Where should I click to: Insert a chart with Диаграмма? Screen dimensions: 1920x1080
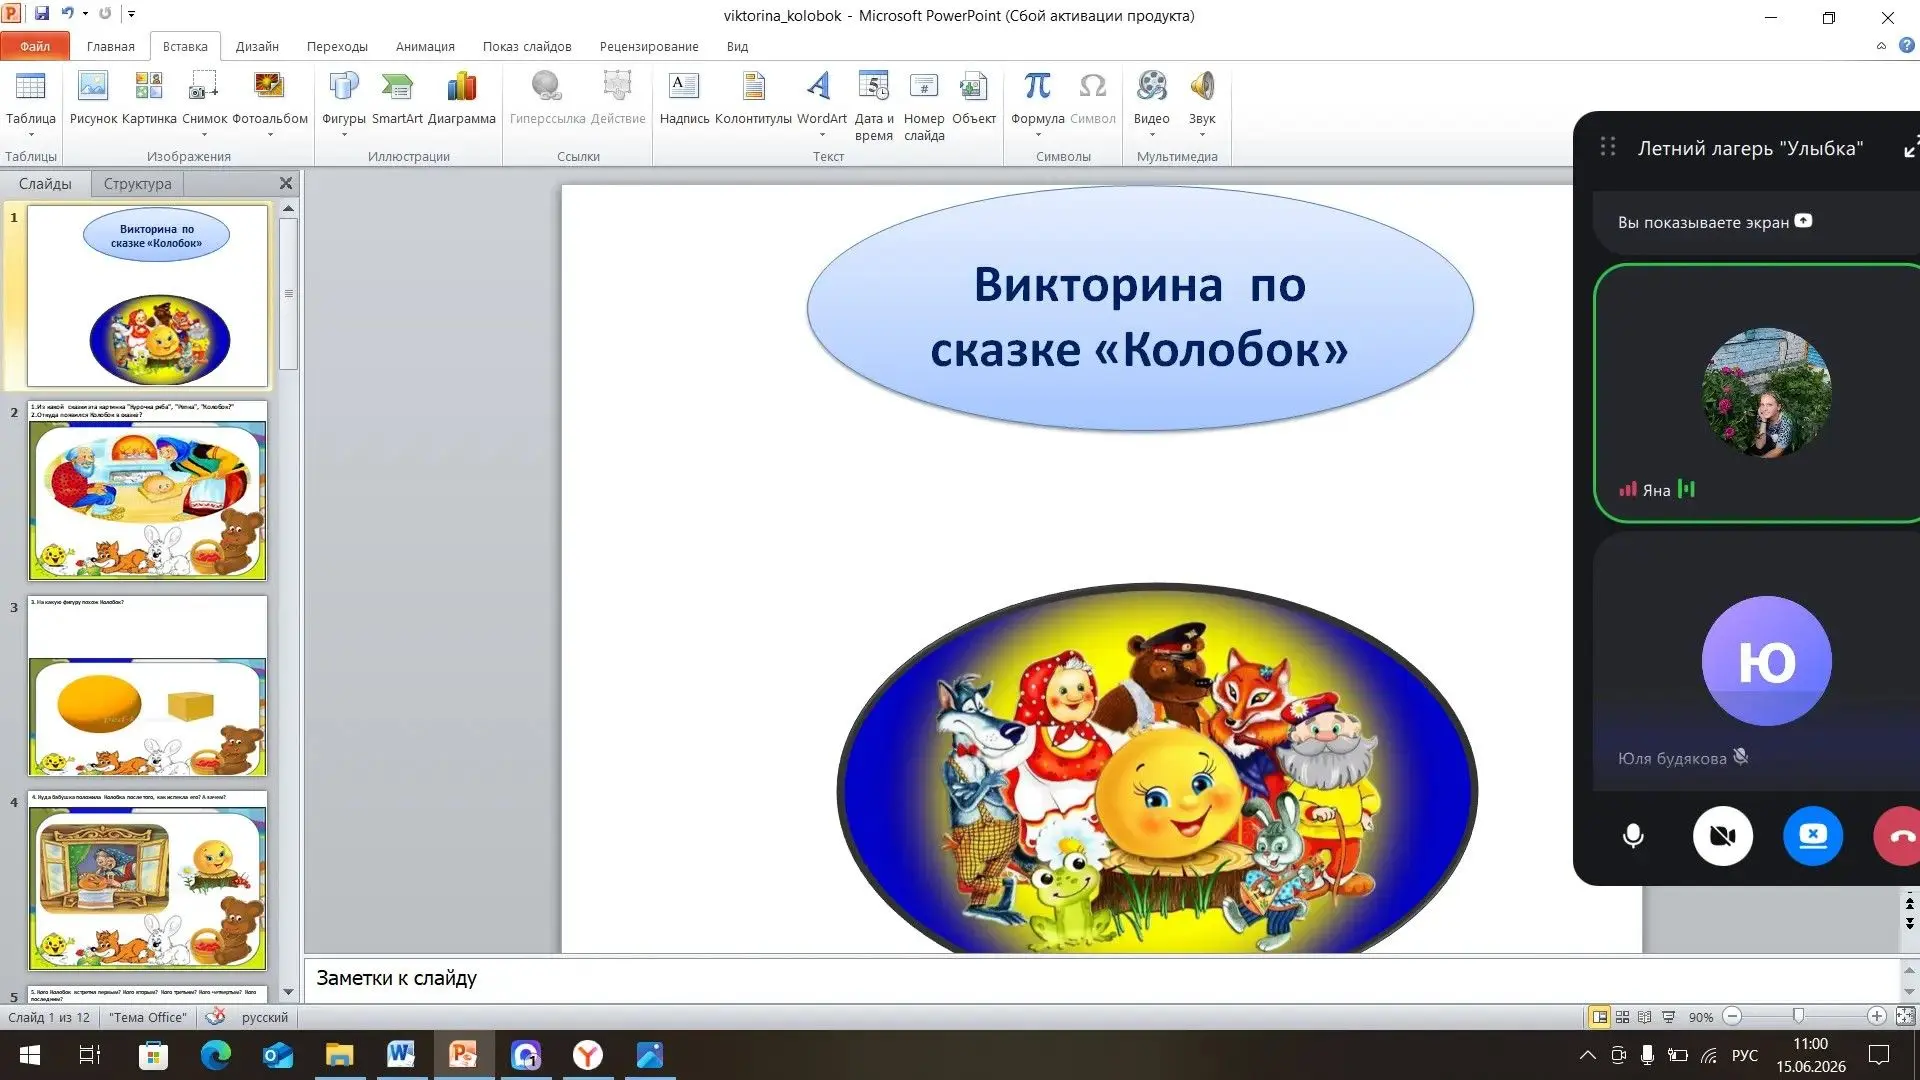[461, 98]
